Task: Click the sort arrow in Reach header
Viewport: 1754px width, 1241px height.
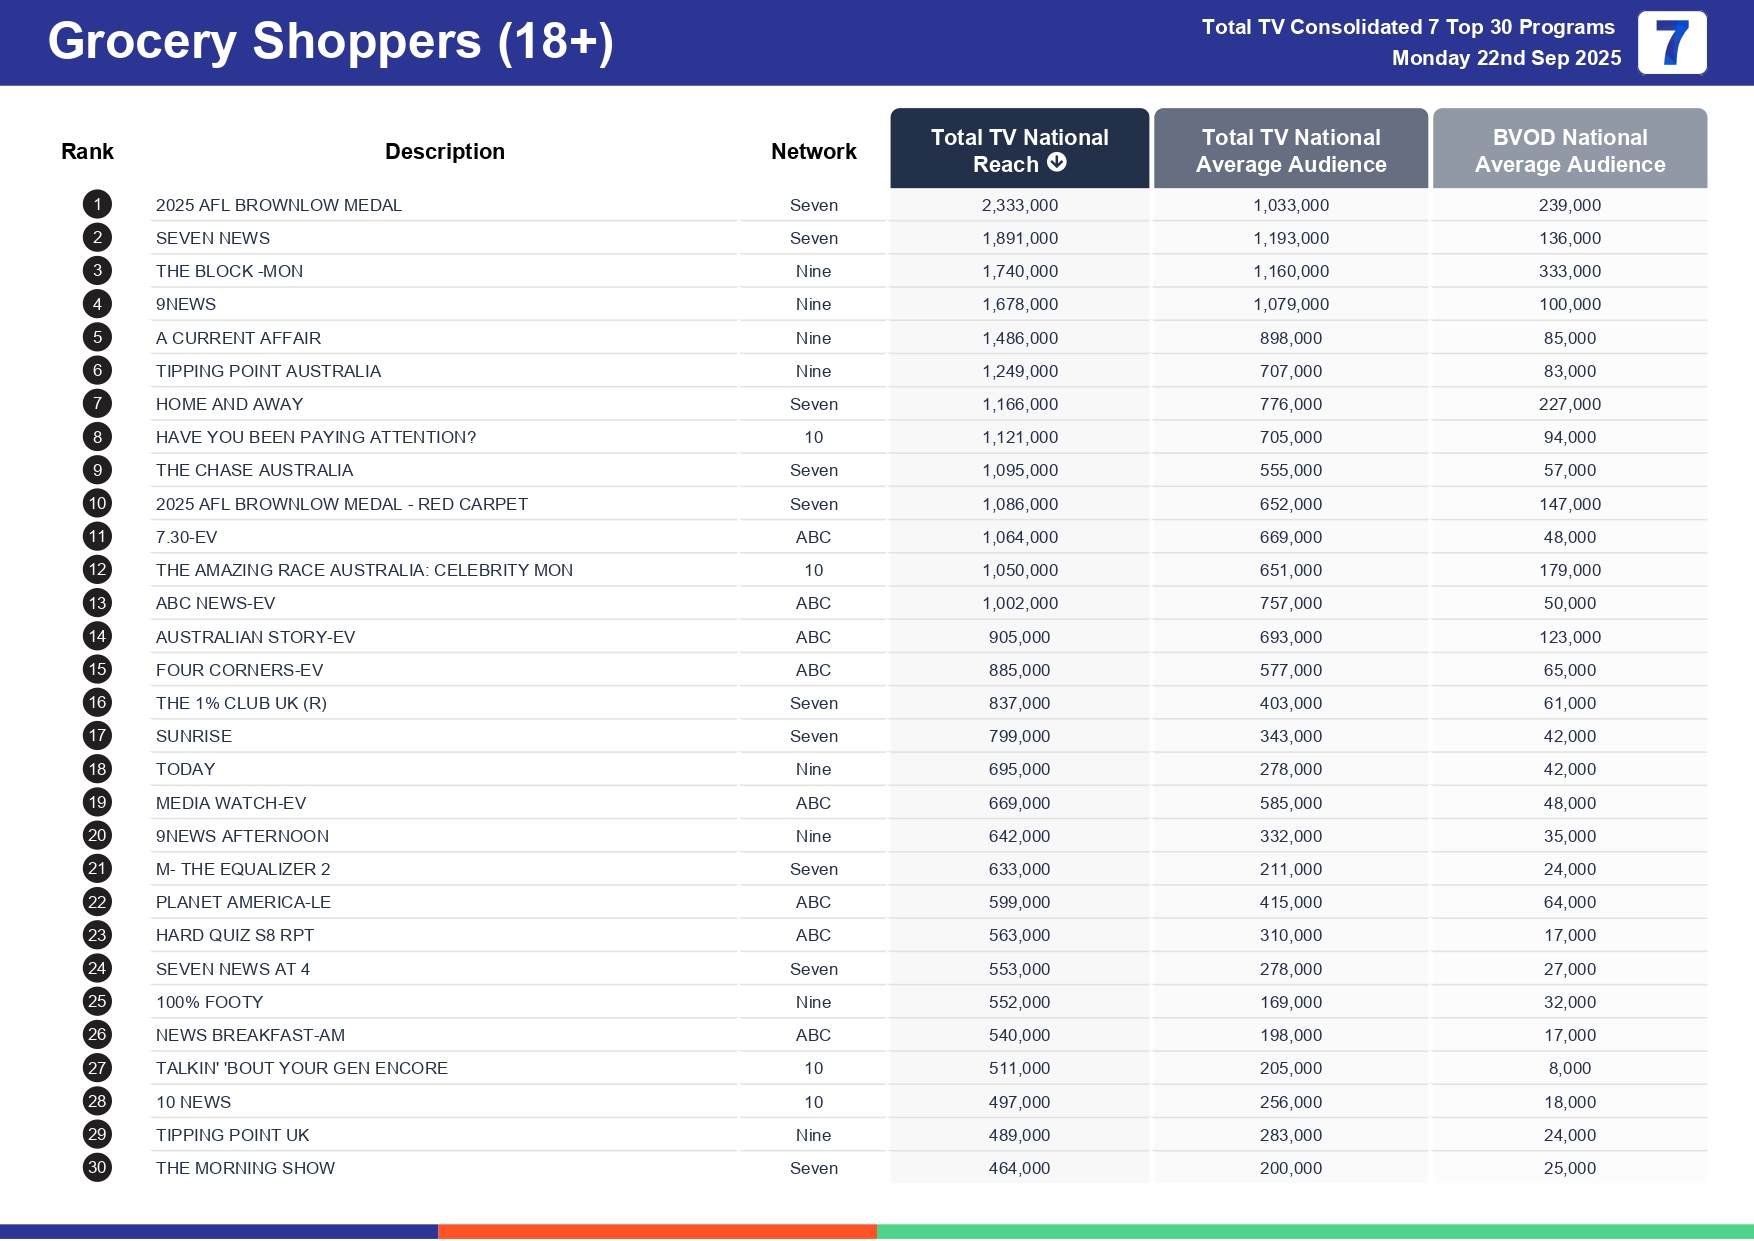Action: 1056,163
